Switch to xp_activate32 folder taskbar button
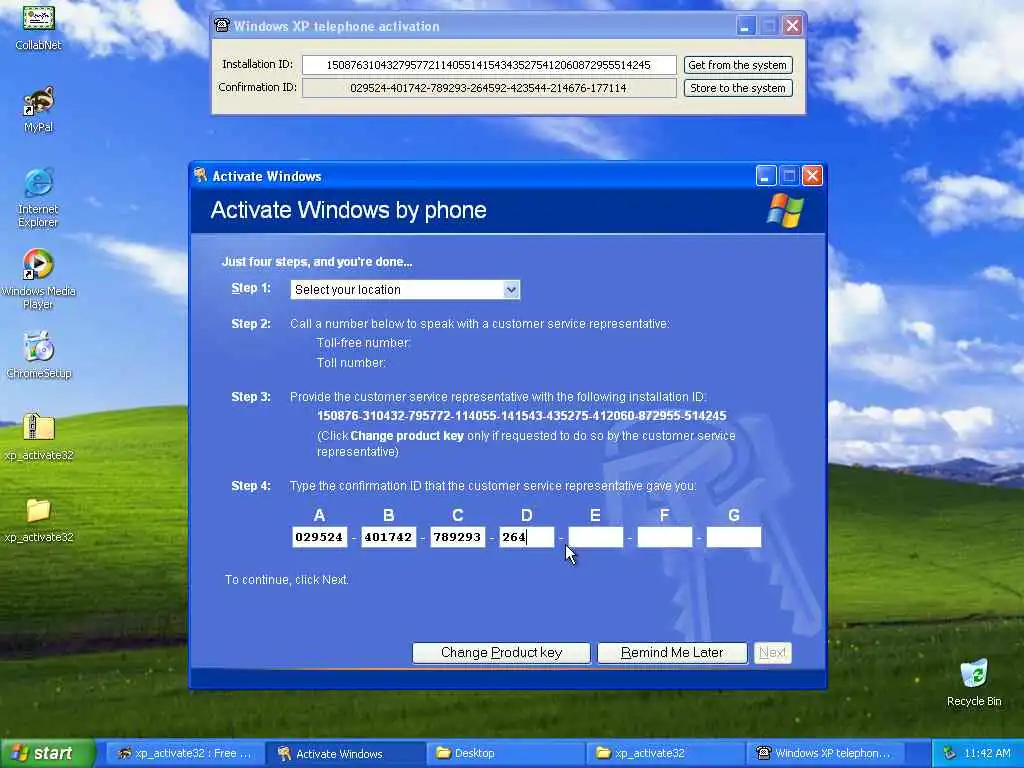The image size is (1024, 768). 665,753
